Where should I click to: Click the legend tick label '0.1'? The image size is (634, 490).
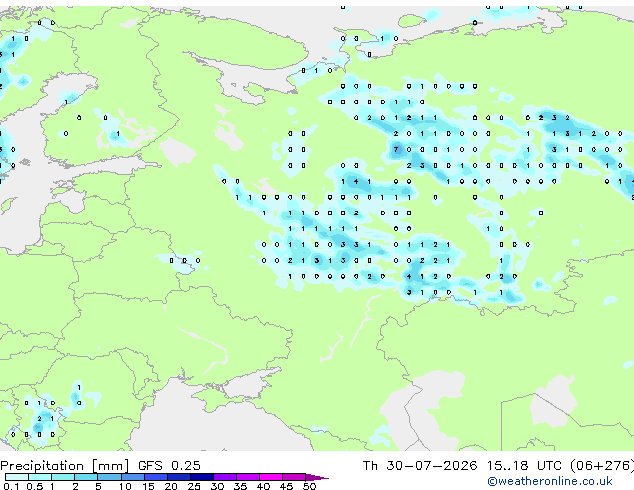(11, 486)
